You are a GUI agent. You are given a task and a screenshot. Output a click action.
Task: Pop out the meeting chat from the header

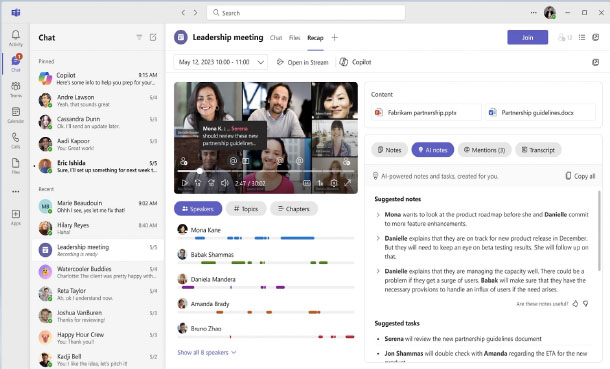pyautogui.click(x=596, y=37)
